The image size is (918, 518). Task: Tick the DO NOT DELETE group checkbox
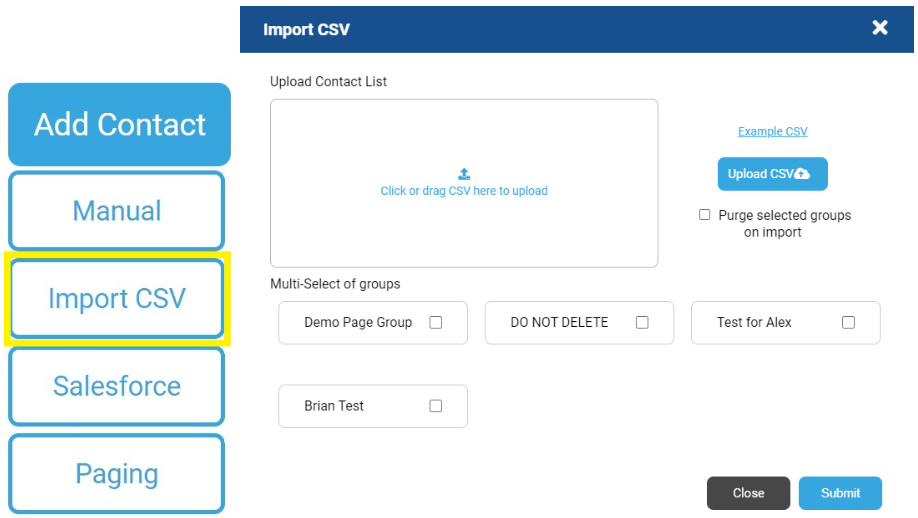pyautogui.click(x=642, y=323)
